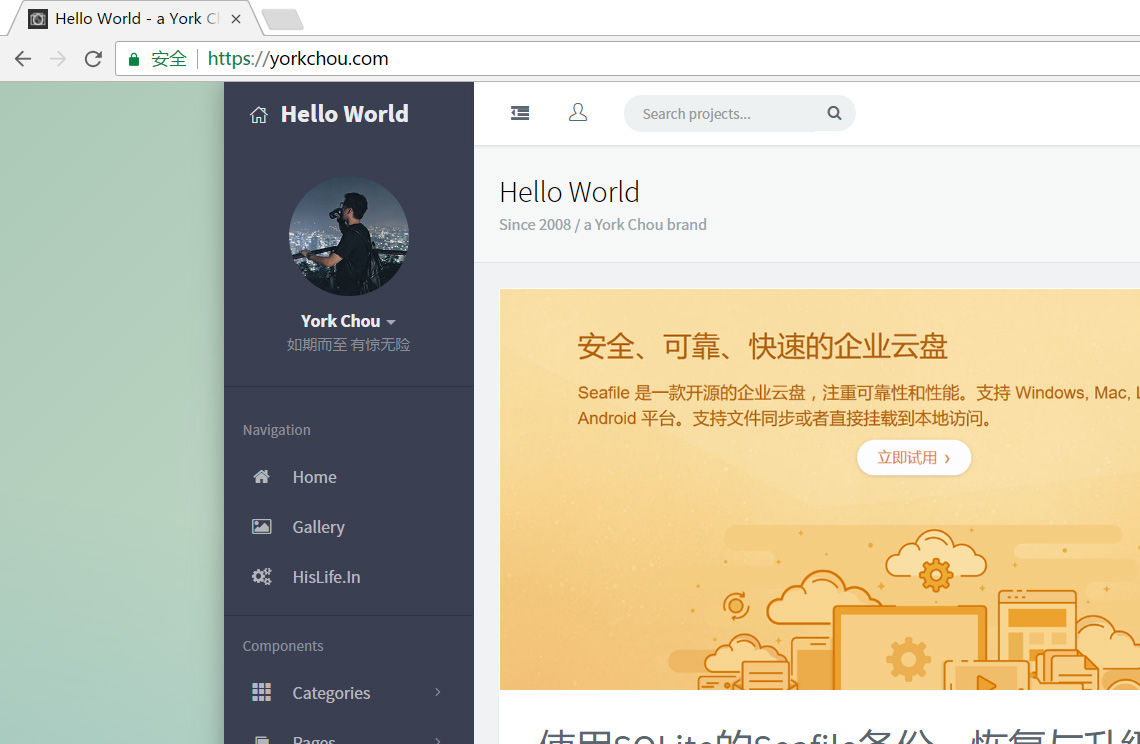Click York Chou's circular avatar photo

[x=349, y=236]
